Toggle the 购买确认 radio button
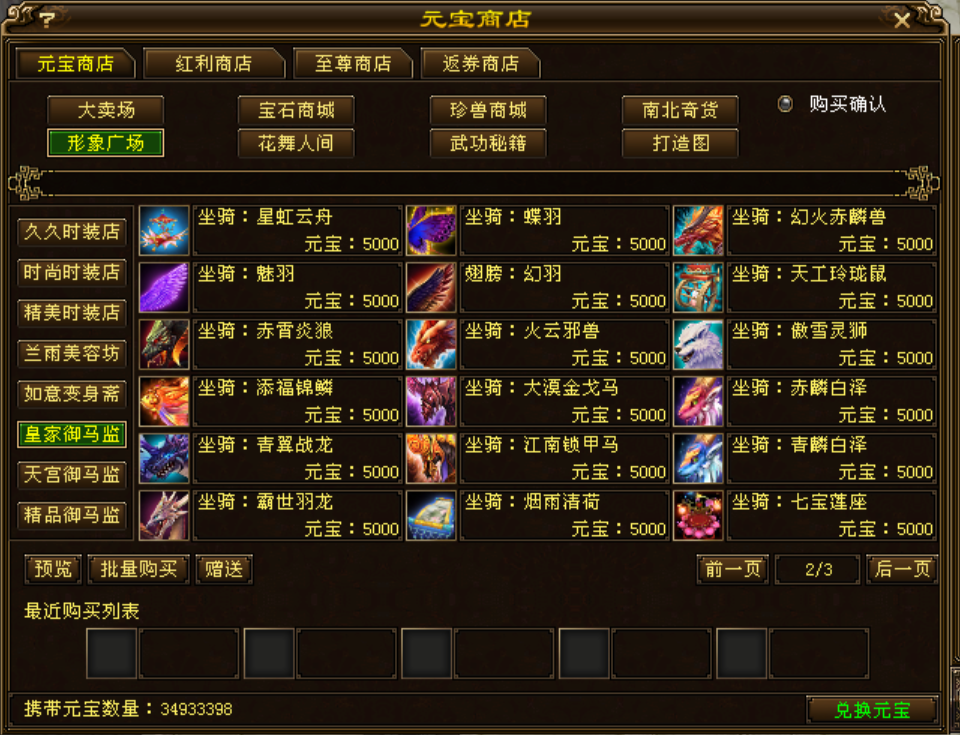960x735 pixels. coord(785,104)
